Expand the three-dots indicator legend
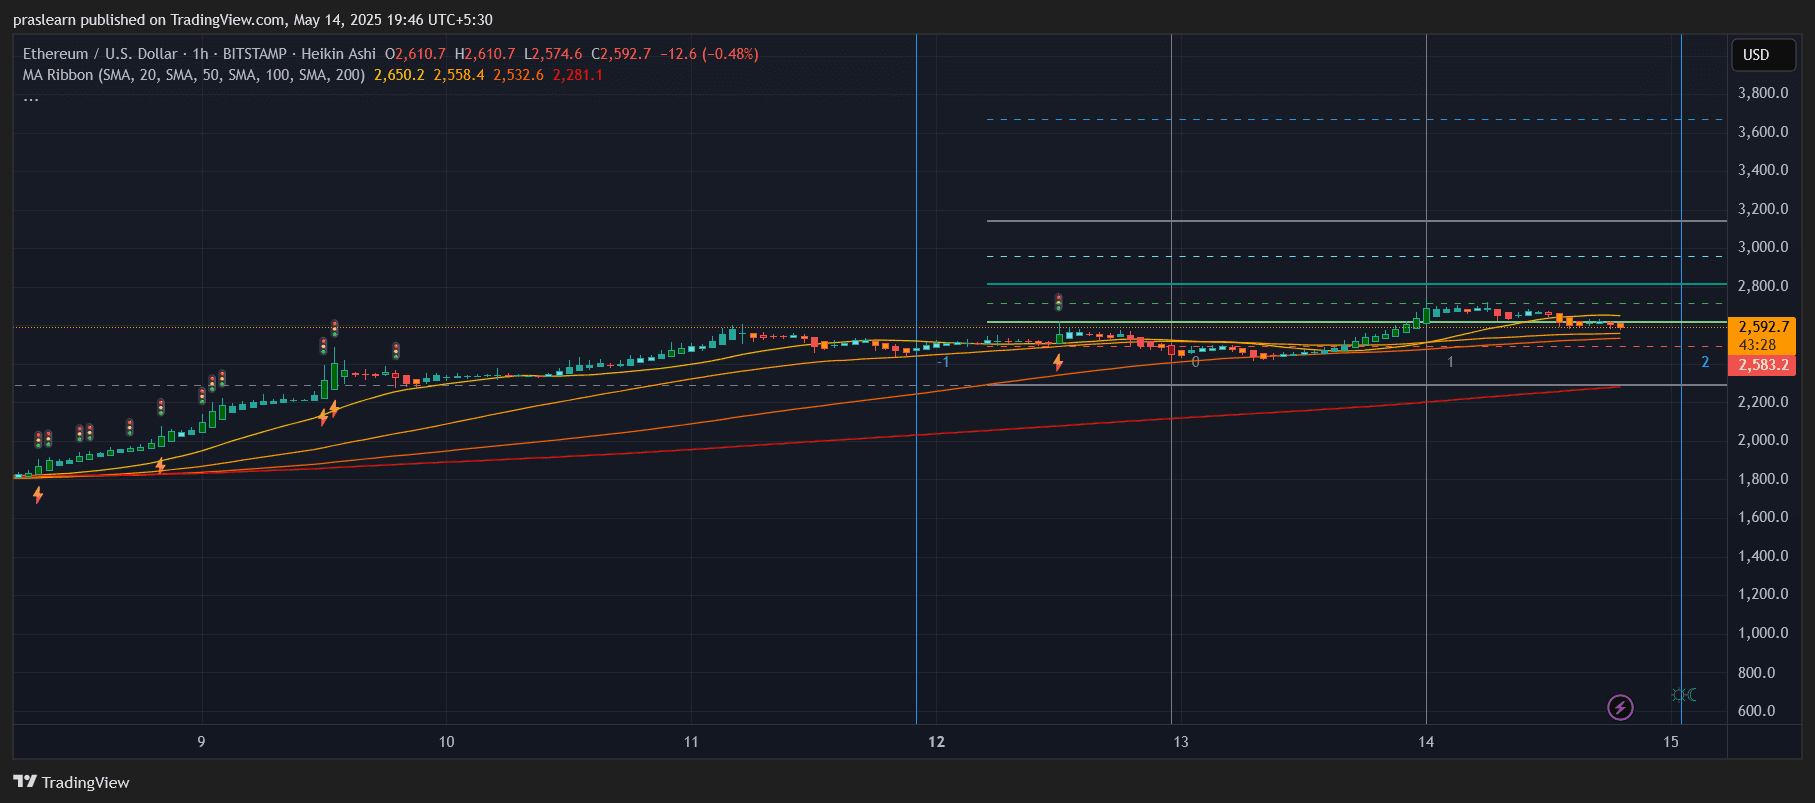The height and width of the screenshot is (803, 1815). point(31,97)
